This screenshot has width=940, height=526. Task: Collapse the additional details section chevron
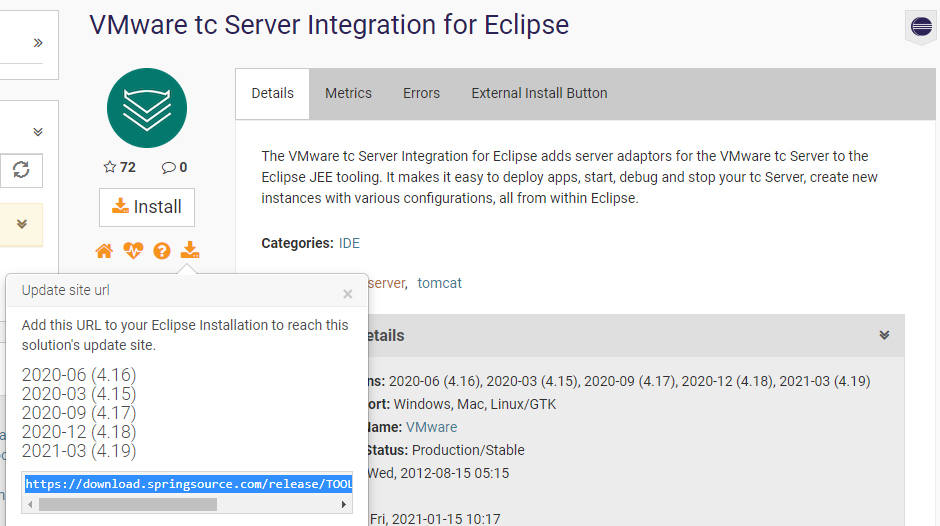point(884,335)
